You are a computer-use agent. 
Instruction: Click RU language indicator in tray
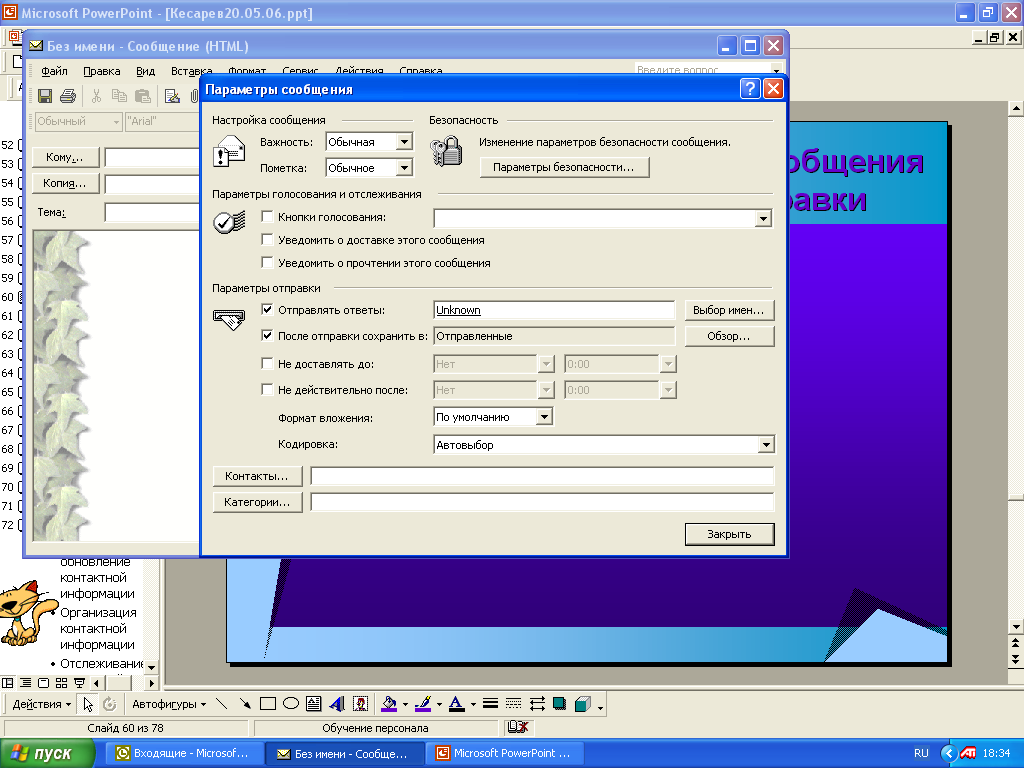click(921, 754)
